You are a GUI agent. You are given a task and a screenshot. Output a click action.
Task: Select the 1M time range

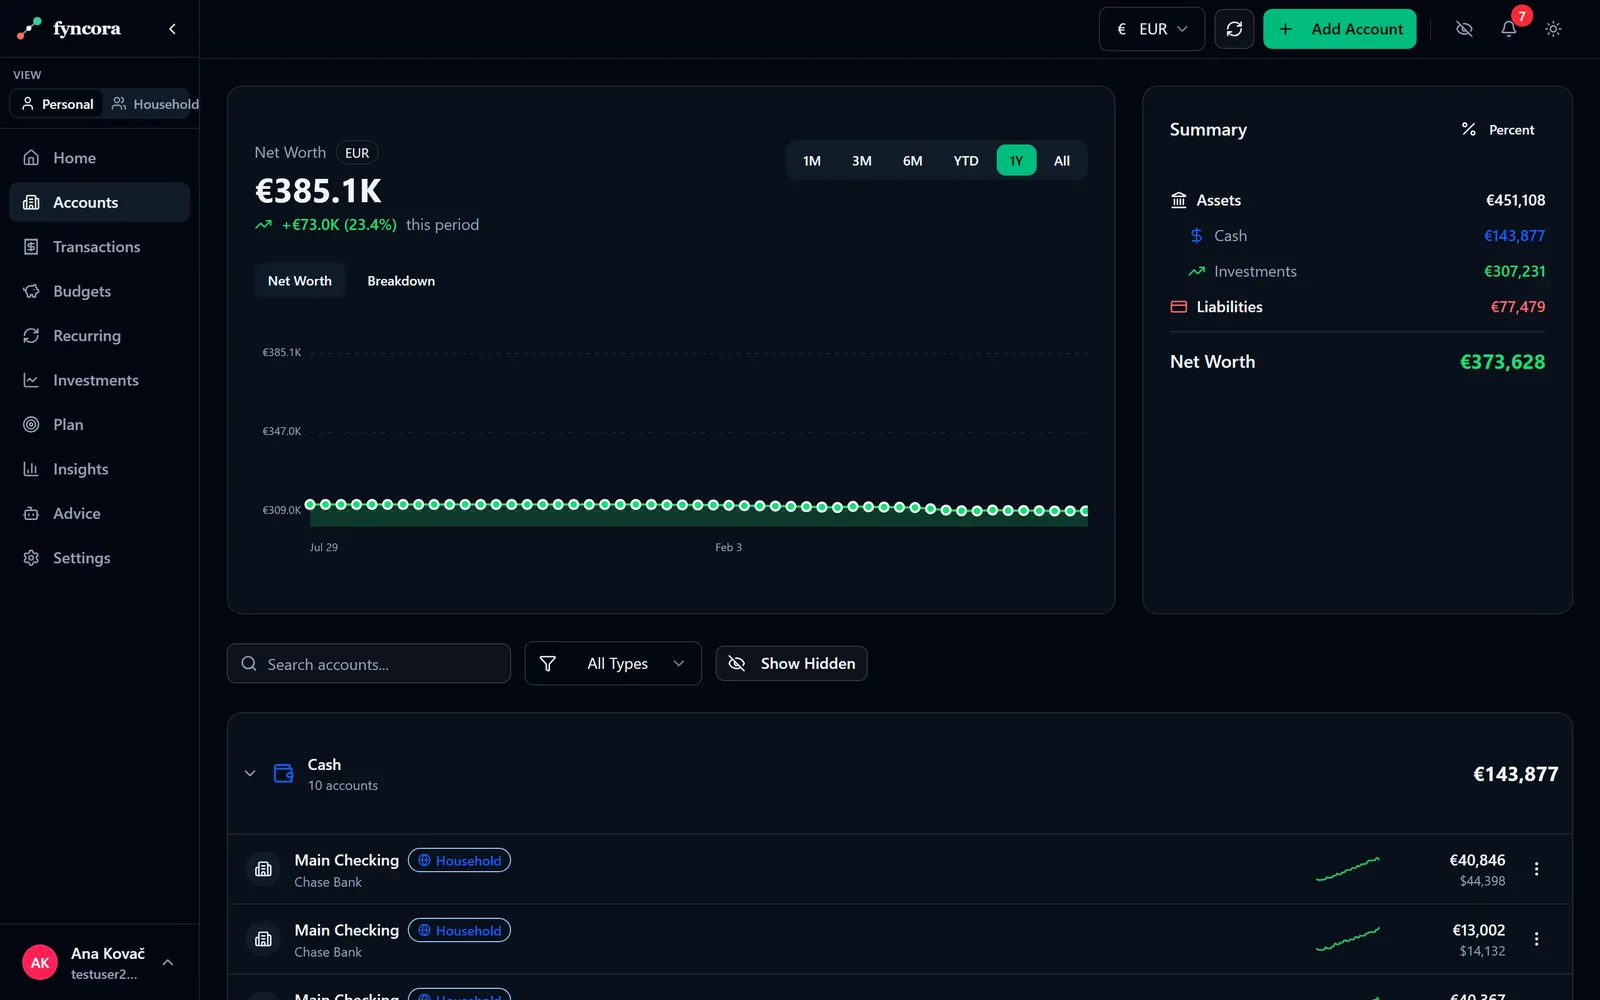tap(812, 161)
